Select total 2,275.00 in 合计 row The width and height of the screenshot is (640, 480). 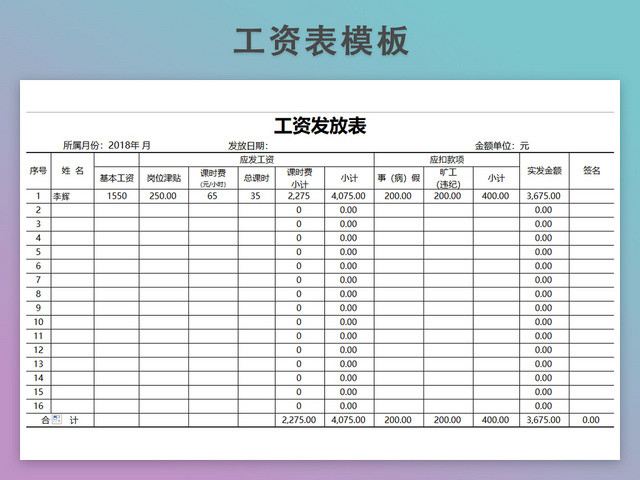299,420
